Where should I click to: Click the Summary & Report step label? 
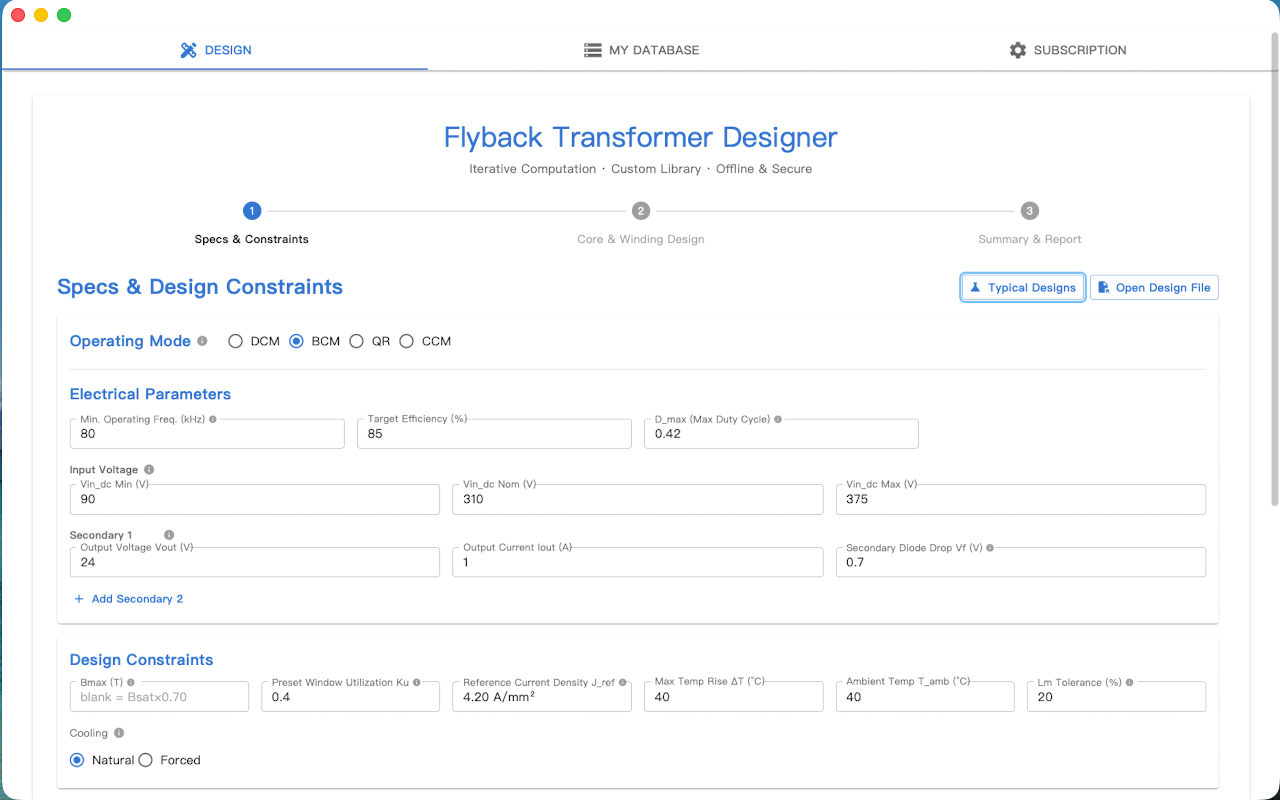click(x=1030, y=240)
